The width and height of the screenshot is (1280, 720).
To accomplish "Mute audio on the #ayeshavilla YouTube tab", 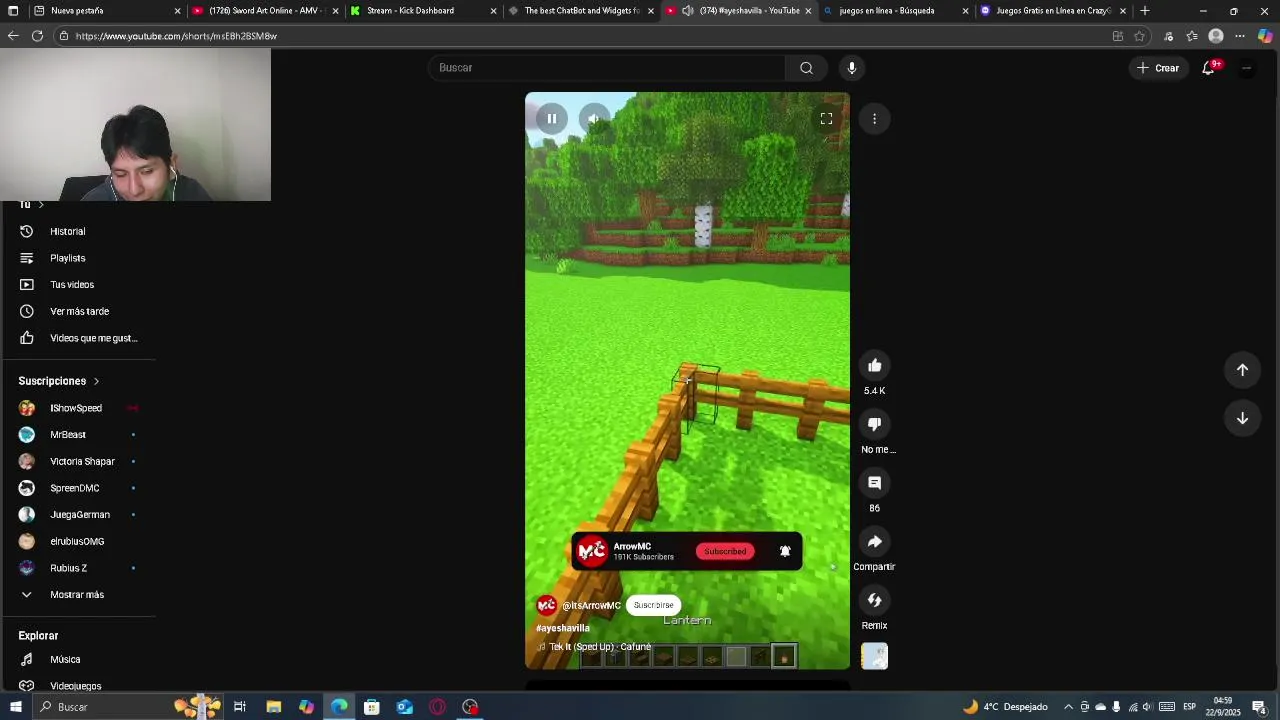I will (688, 11).
